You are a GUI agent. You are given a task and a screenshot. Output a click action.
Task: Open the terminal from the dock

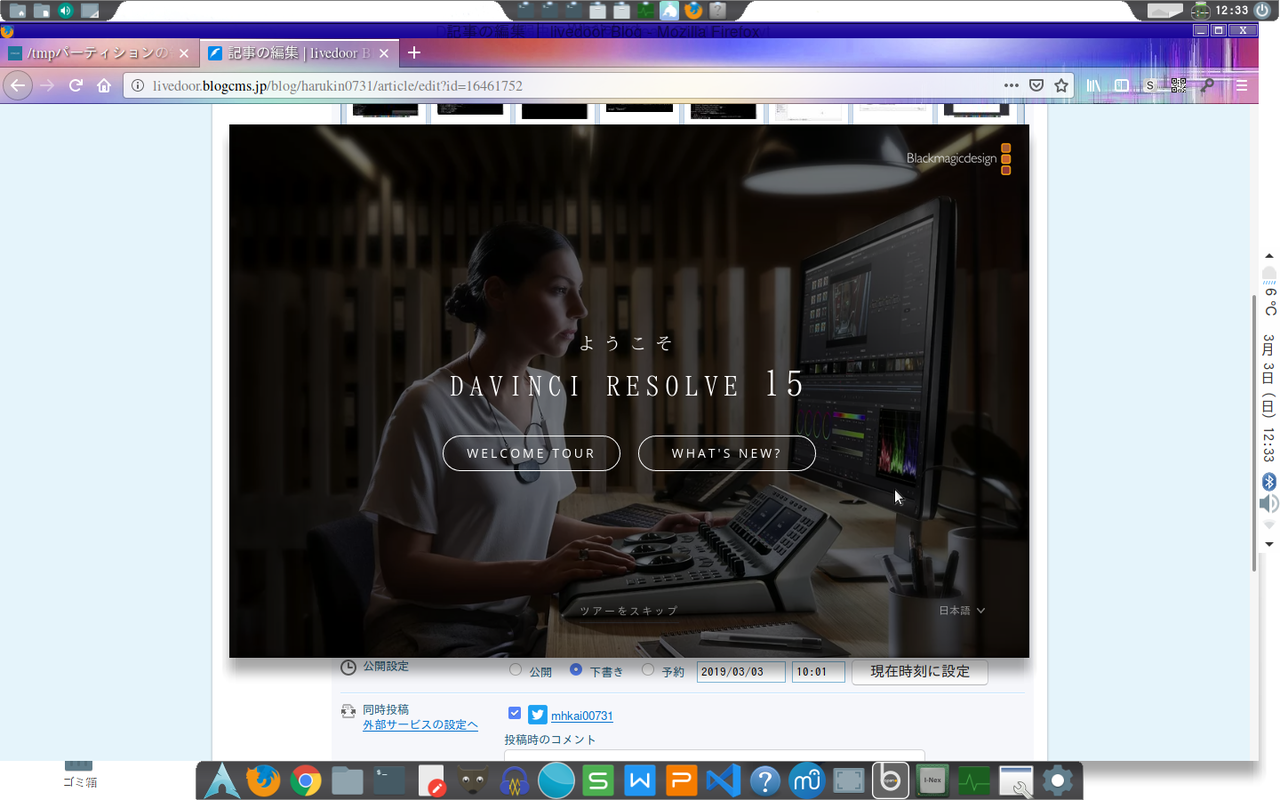[x=389, y=780]
